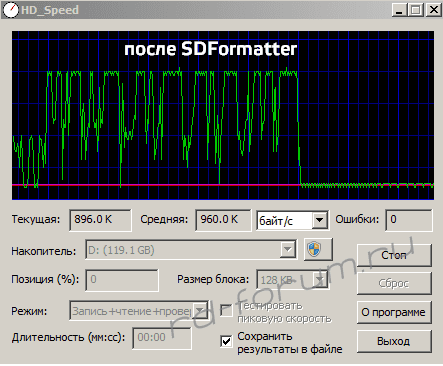
Task: Open the Размер блока 128 KB dropdown
Action: (x=320, y=279)
